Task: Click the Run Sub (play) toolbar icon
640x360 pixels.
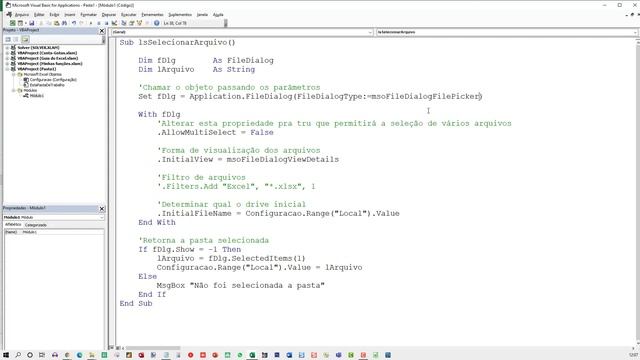Action: coord(91,23)
